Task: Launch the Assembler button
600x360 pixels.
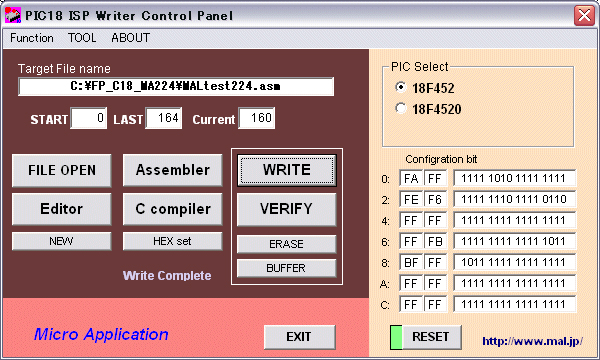Action: pos(173,170)
